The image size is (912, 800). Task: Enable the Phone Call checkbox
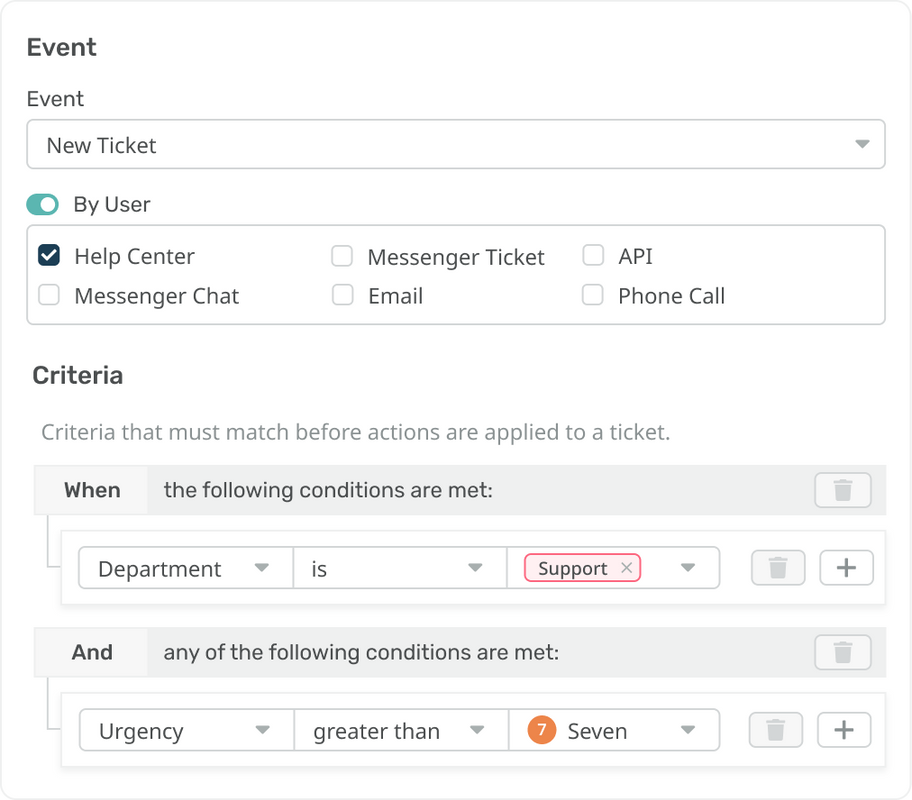(x=592, y=295)
